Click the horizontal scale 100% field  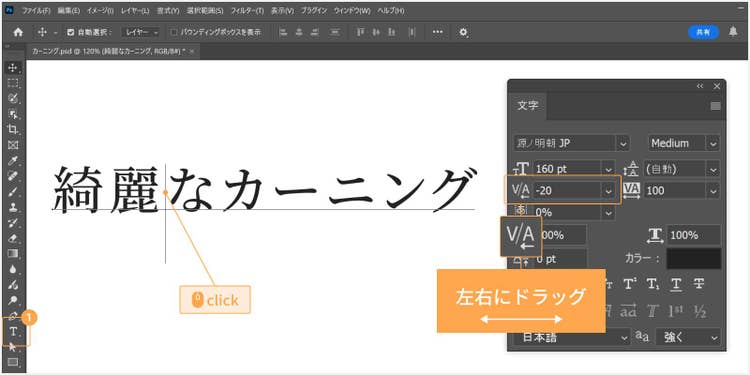point(694,235)
